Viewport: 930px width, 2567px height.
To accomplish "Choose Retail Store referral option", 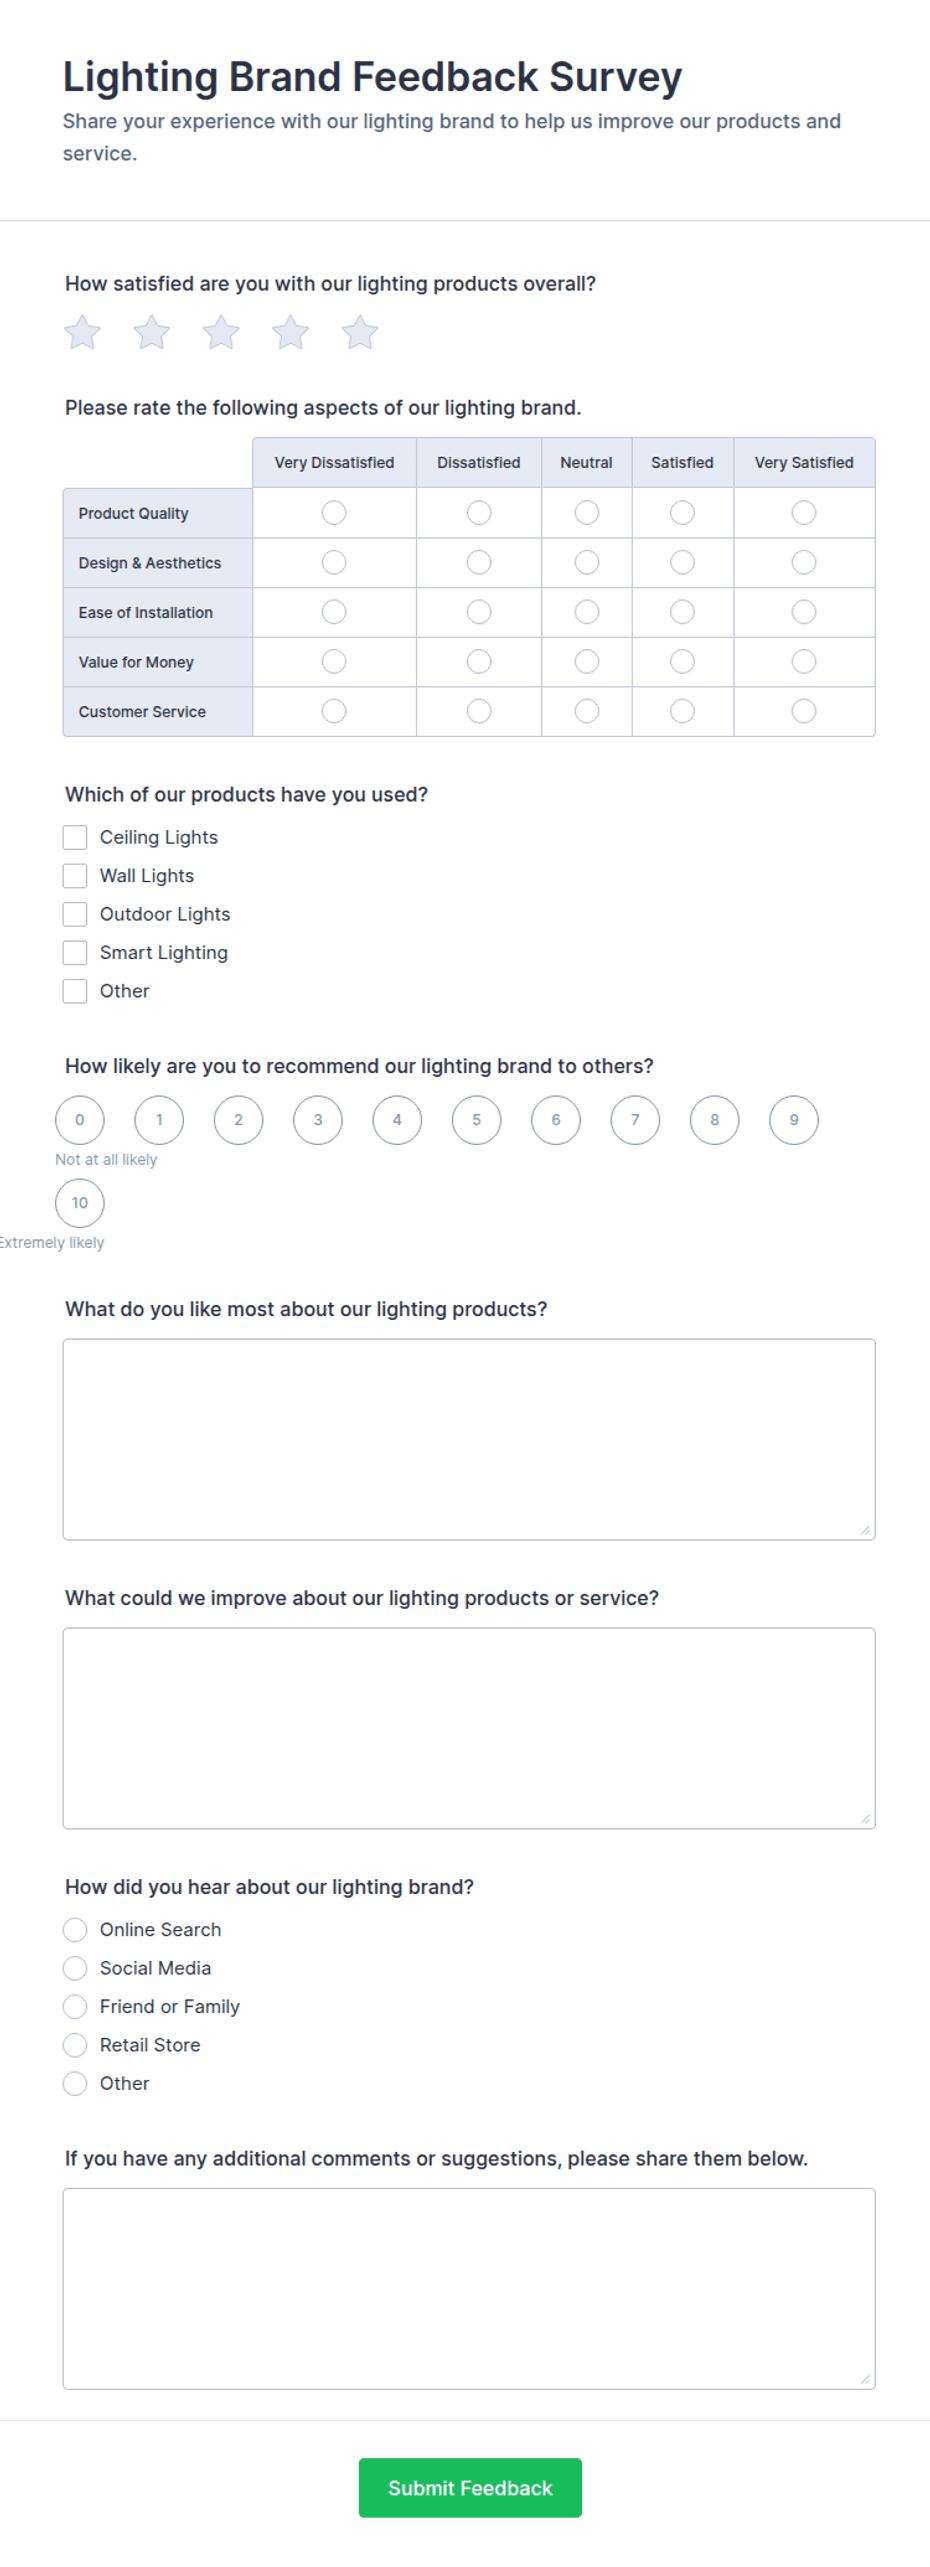I will point(75,2045).
